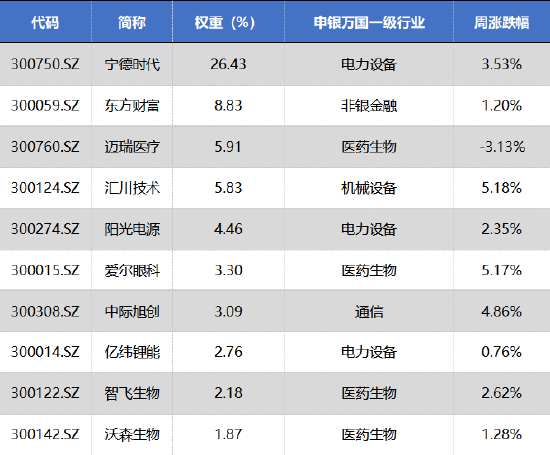Select stock code 300015.SZ
Screen dimensions: 550x455
45,270
